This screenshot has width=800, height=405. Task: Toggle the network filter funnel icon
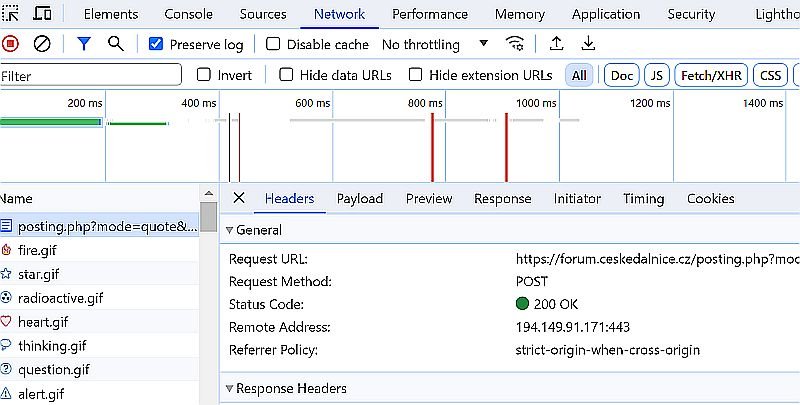84,44
